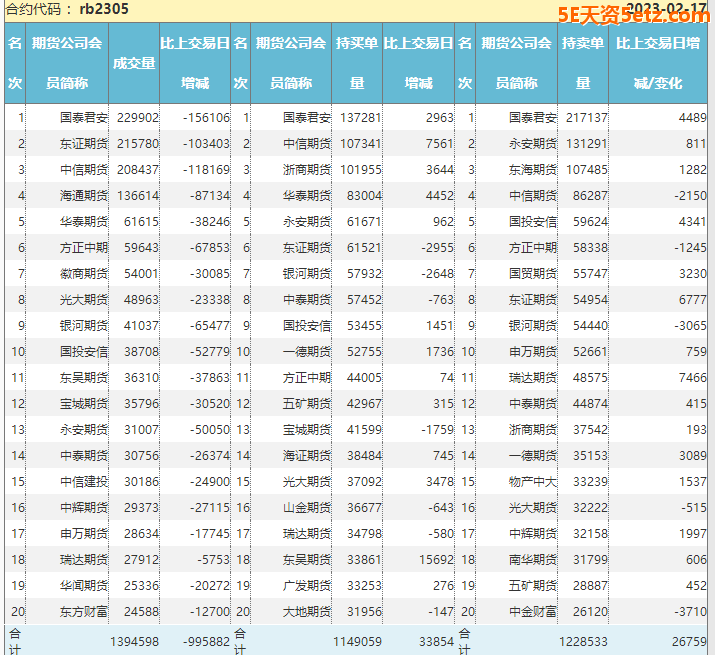Click 申万期货 in the short position ranking
The image size is (715, 655).
(533, 352)
